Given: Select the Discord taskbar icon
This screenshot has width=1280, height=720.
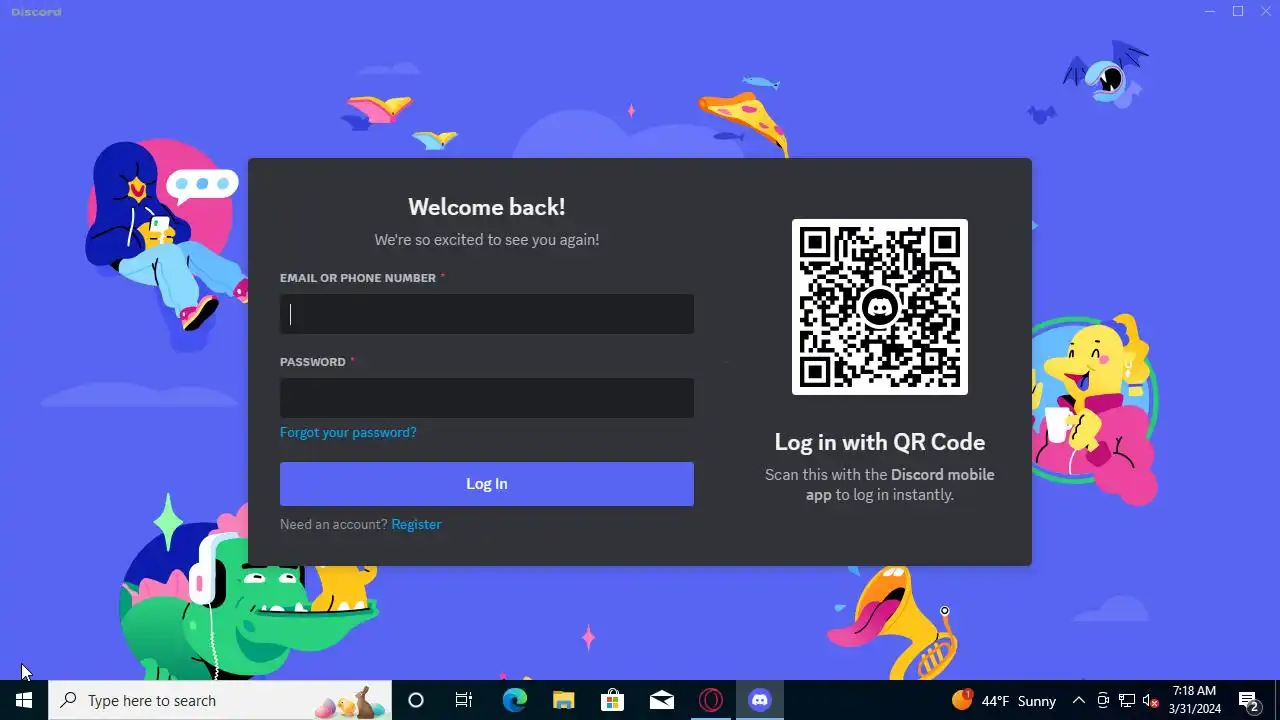Looking at the screenshot, I should (760, 700).
